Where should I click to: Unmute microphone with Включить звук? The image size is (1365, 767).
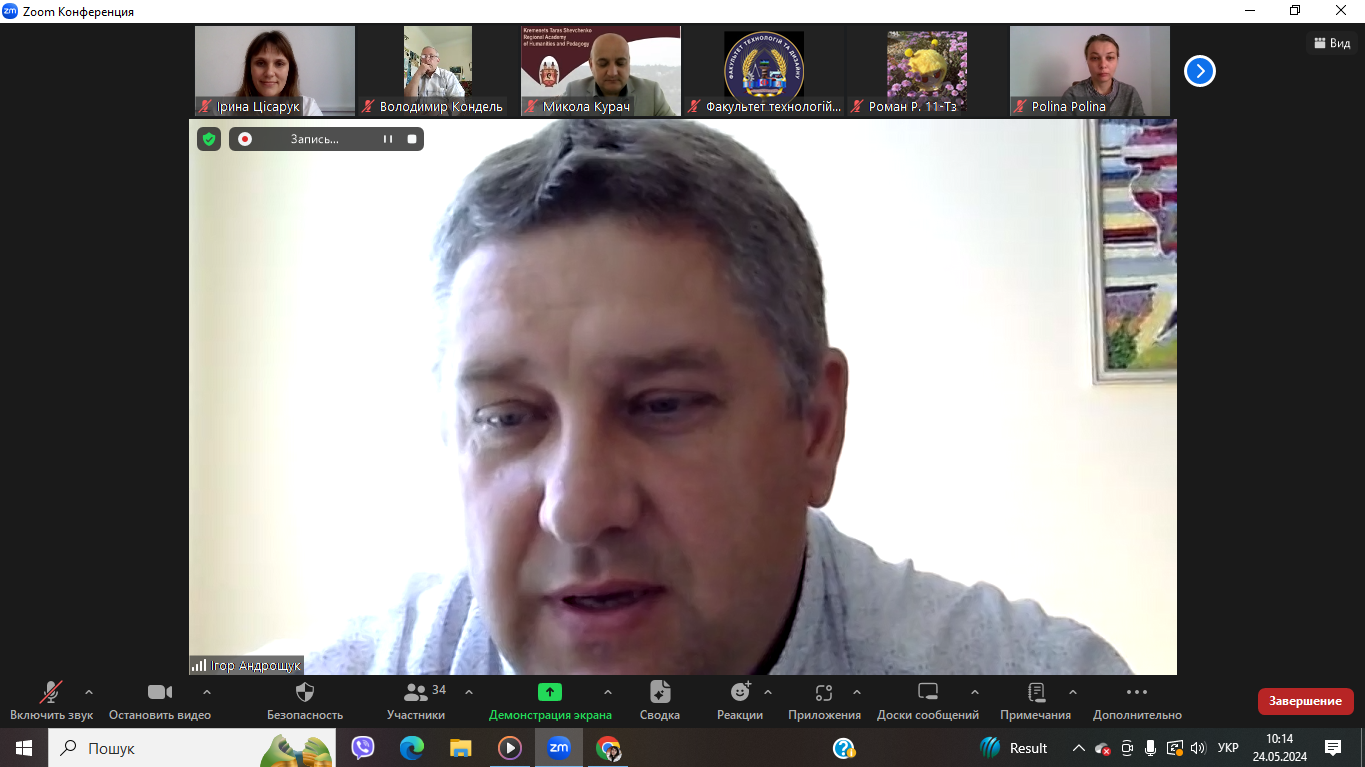pos(51,692)
